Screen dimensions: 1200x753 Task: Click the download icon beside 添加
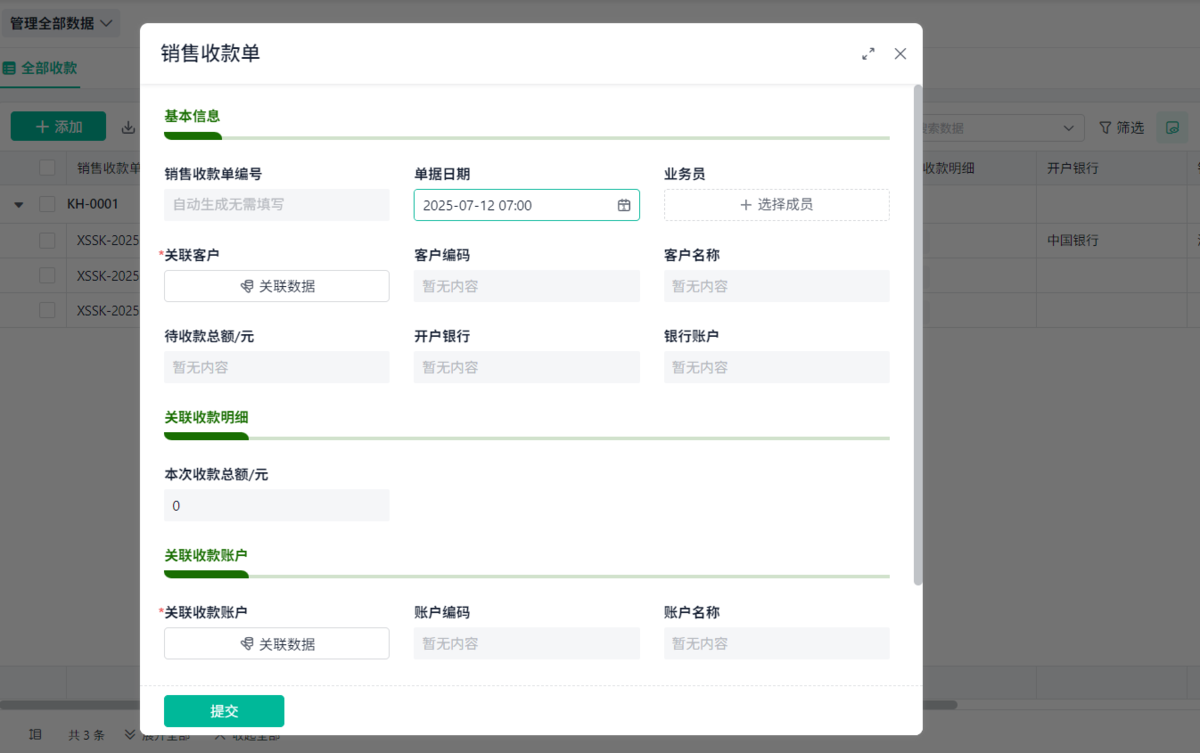click(x=128, y=127)
